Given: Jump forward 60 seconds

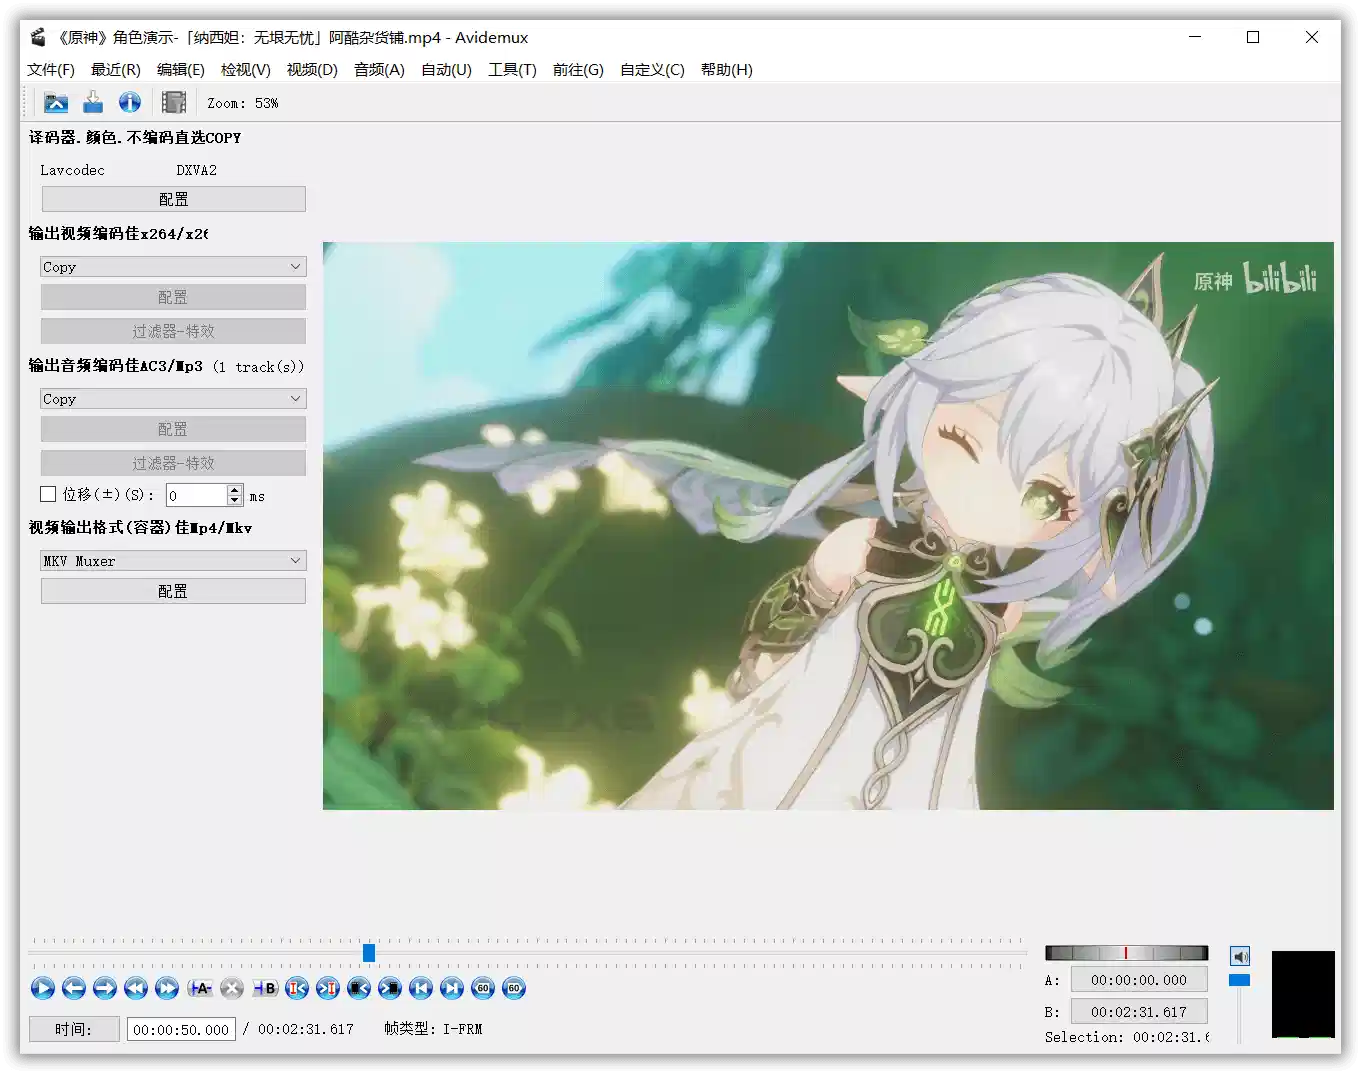Looking at the screenshot, I should [x=513, y=988].
